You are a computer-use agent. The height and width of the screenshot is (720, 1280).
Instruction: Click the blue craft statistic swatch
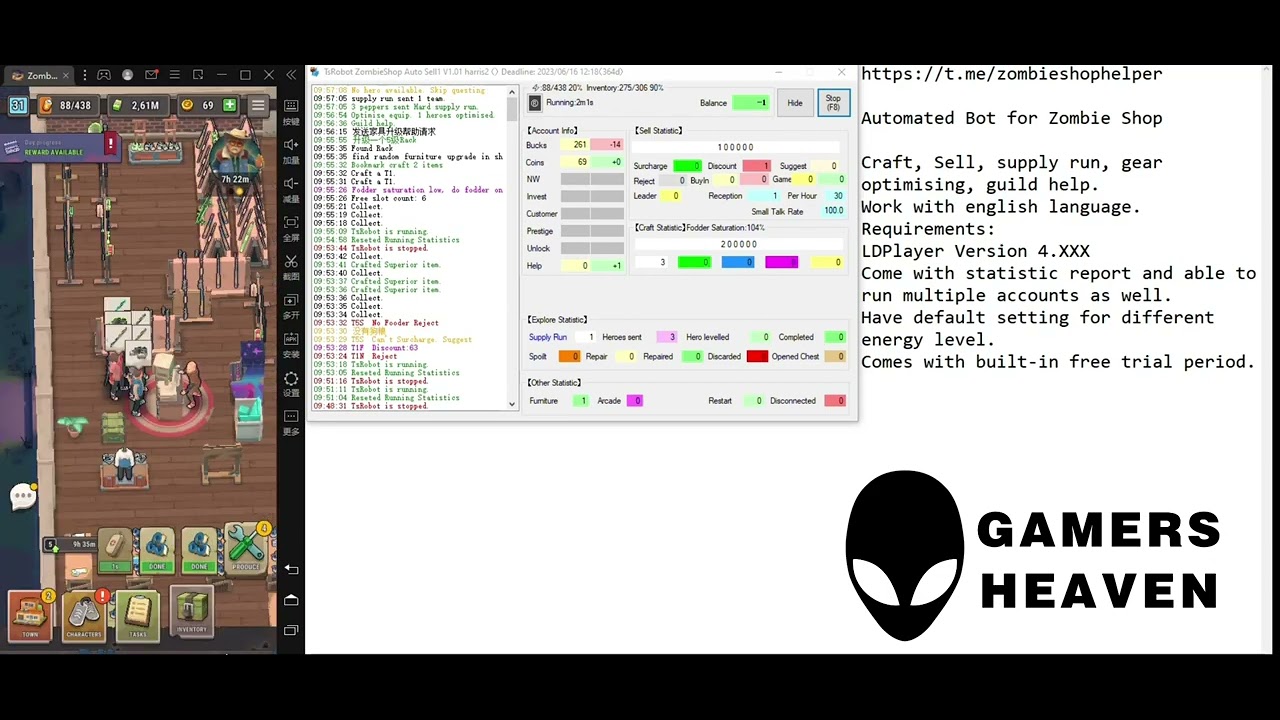click(738, 262)
